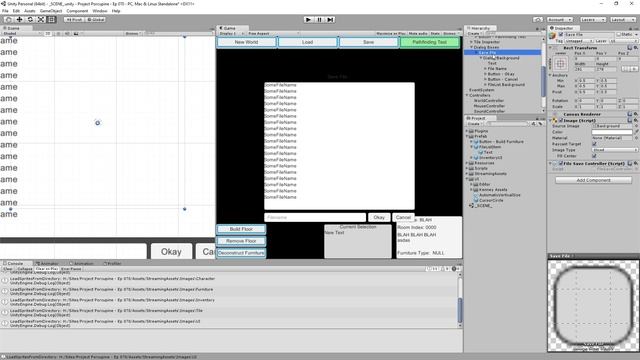The image size is (640, 360).
Task: Open the cloud services icon
Action: click(x=538, y=20)
